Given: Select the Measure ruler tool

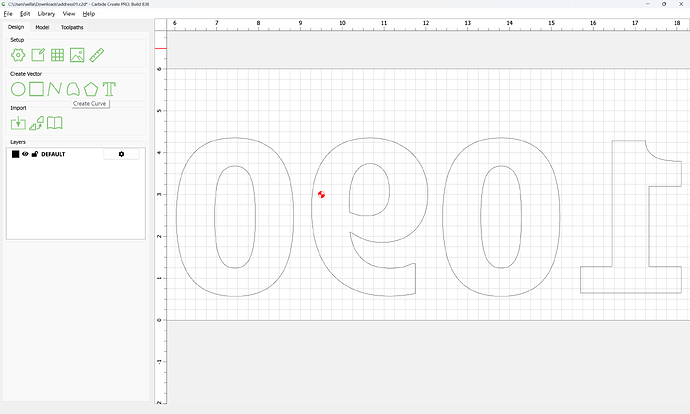Looking at the screenshot, I should pos(97,56).
